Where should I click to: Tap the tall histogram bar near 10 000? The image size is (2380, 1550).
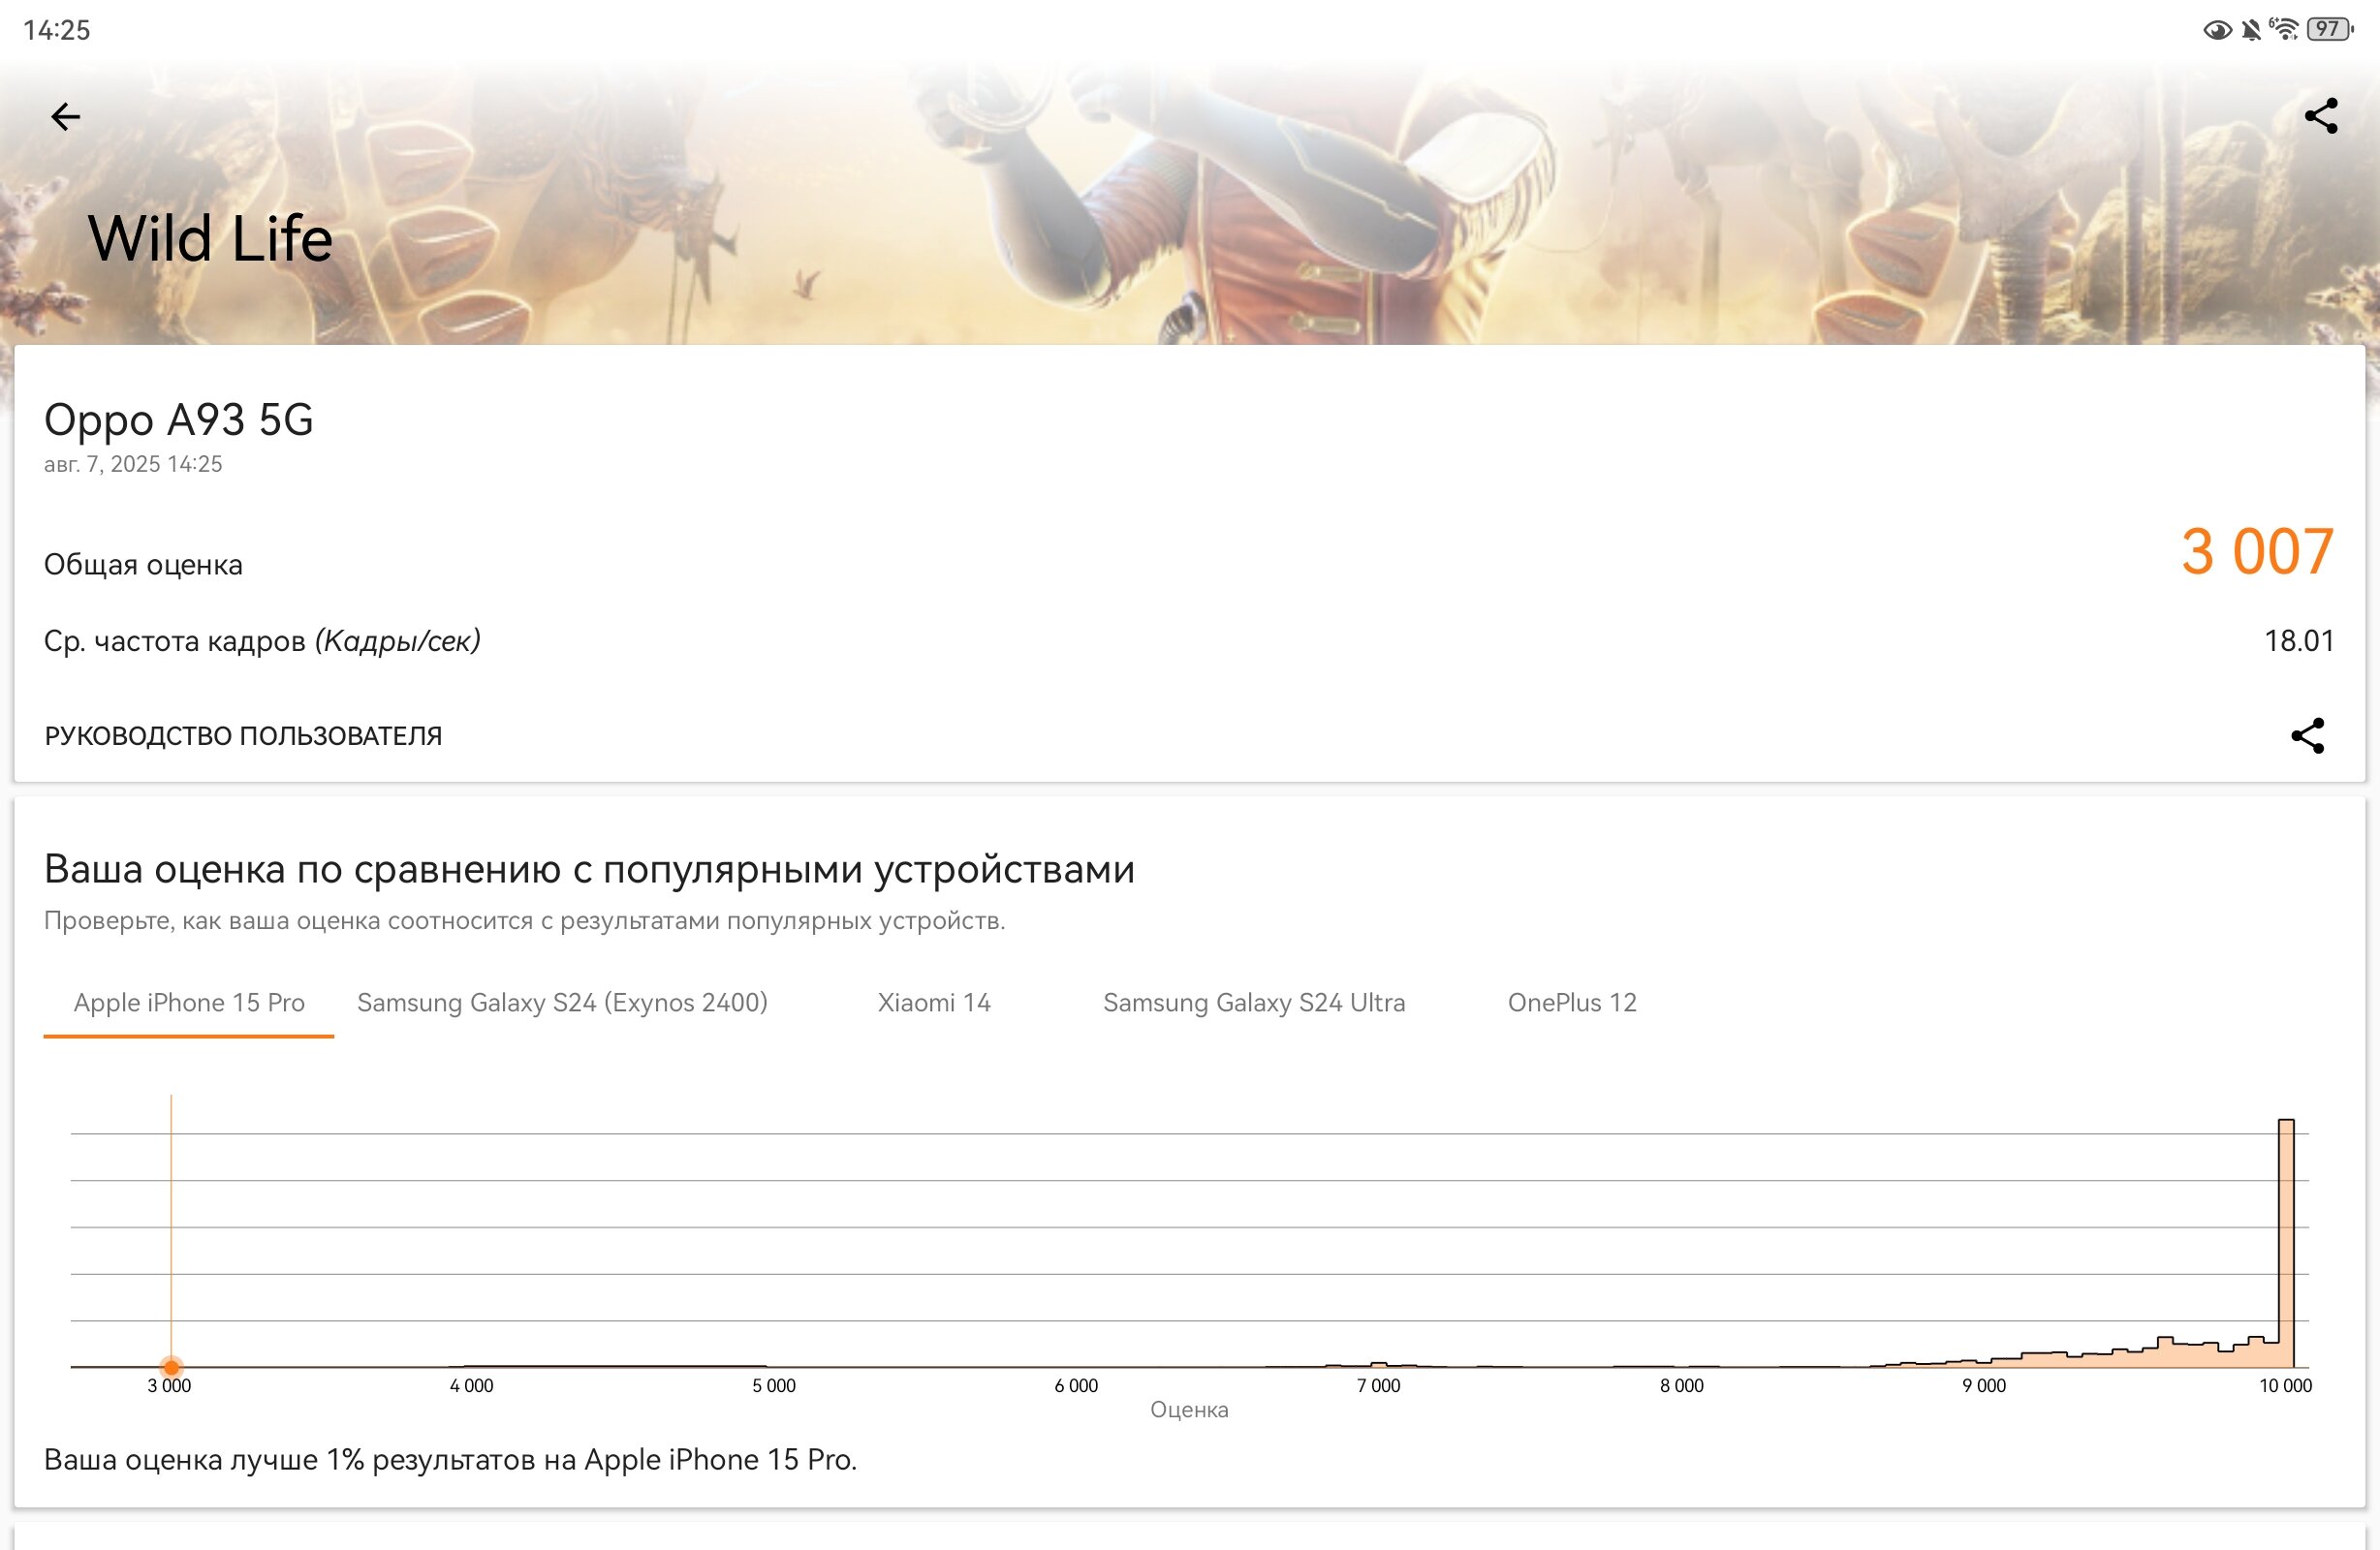[2286, 1243]
